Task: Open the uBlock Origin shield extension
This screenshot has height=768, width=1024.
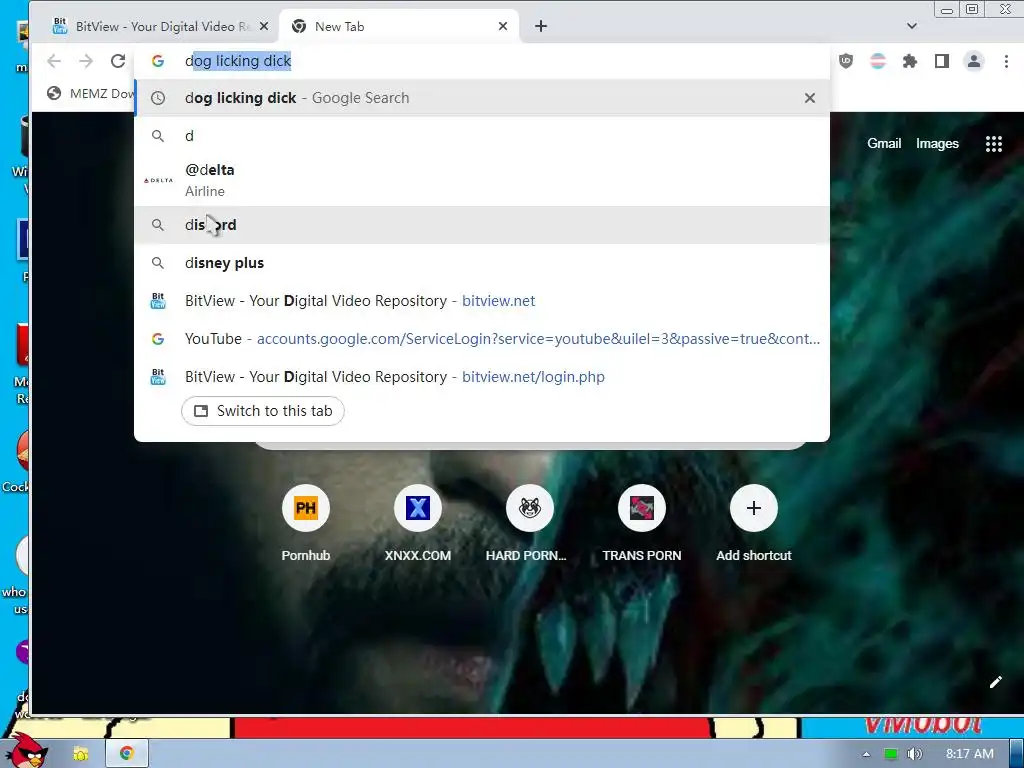Action: (x=846, y=61)
